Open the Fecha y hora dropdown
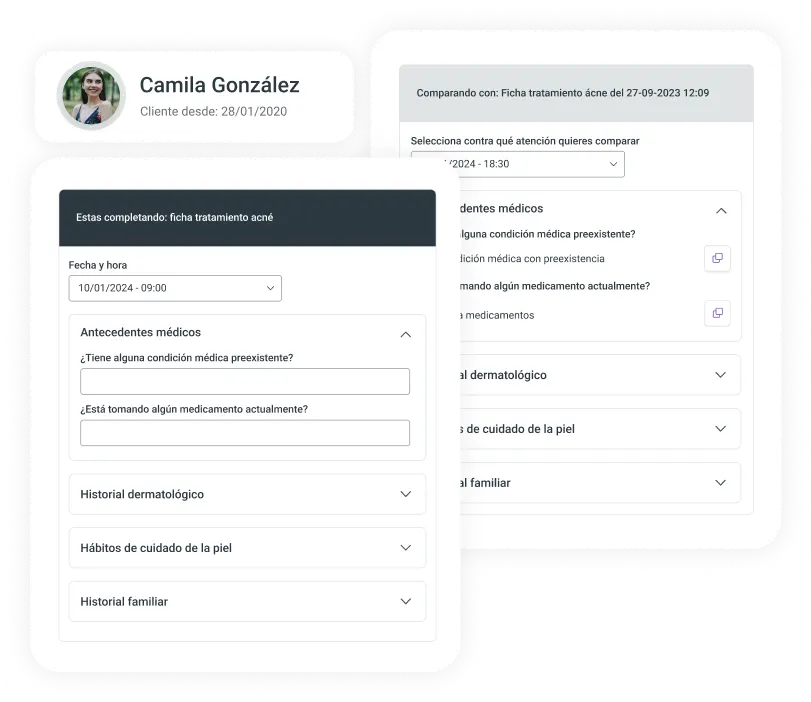 (175, 288)
